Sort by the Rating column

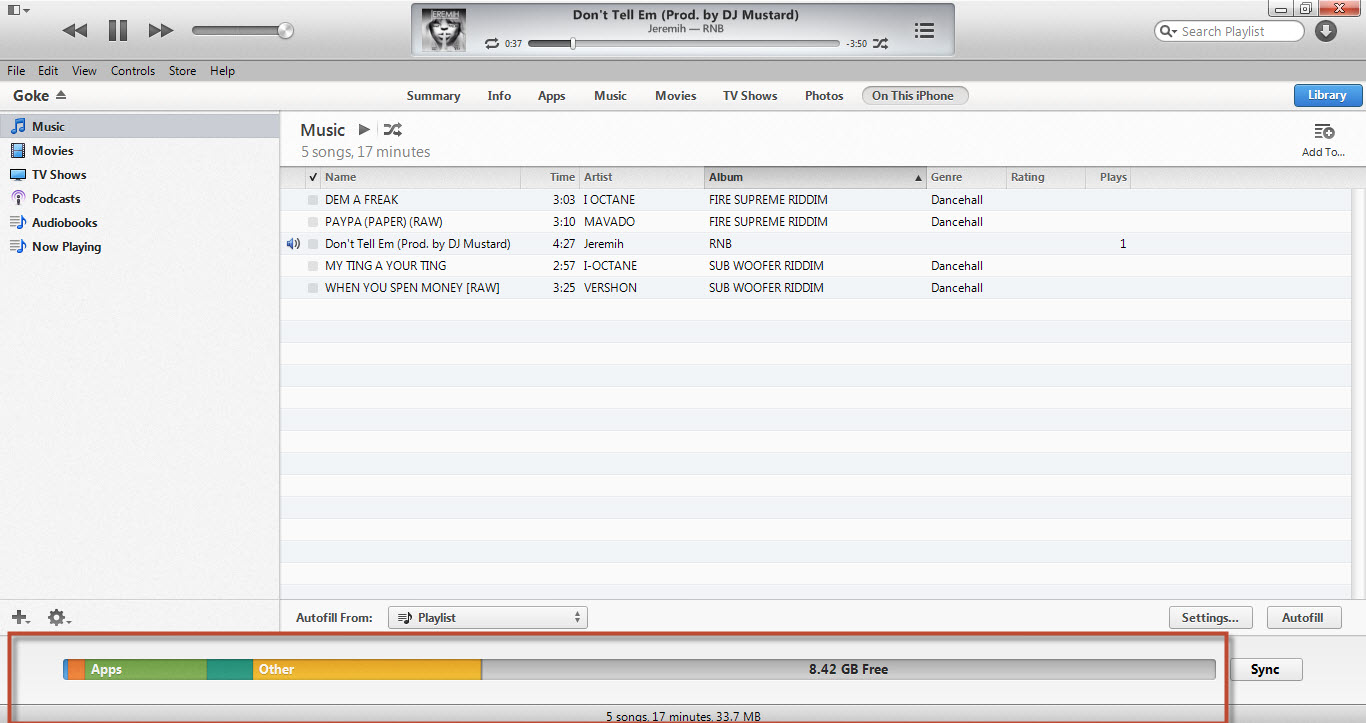1046,177
